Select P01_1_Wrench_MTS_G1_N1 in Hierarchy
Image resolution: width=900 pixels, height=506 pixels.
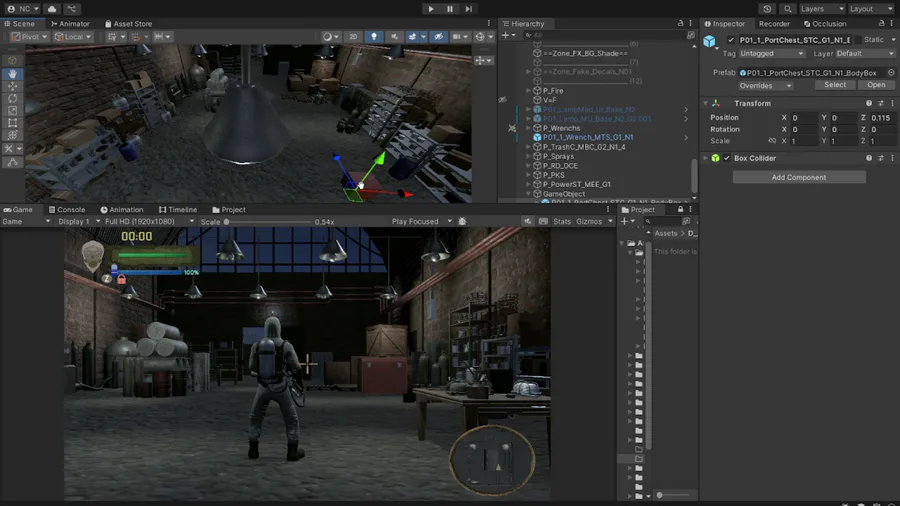(x=588, y=137)
